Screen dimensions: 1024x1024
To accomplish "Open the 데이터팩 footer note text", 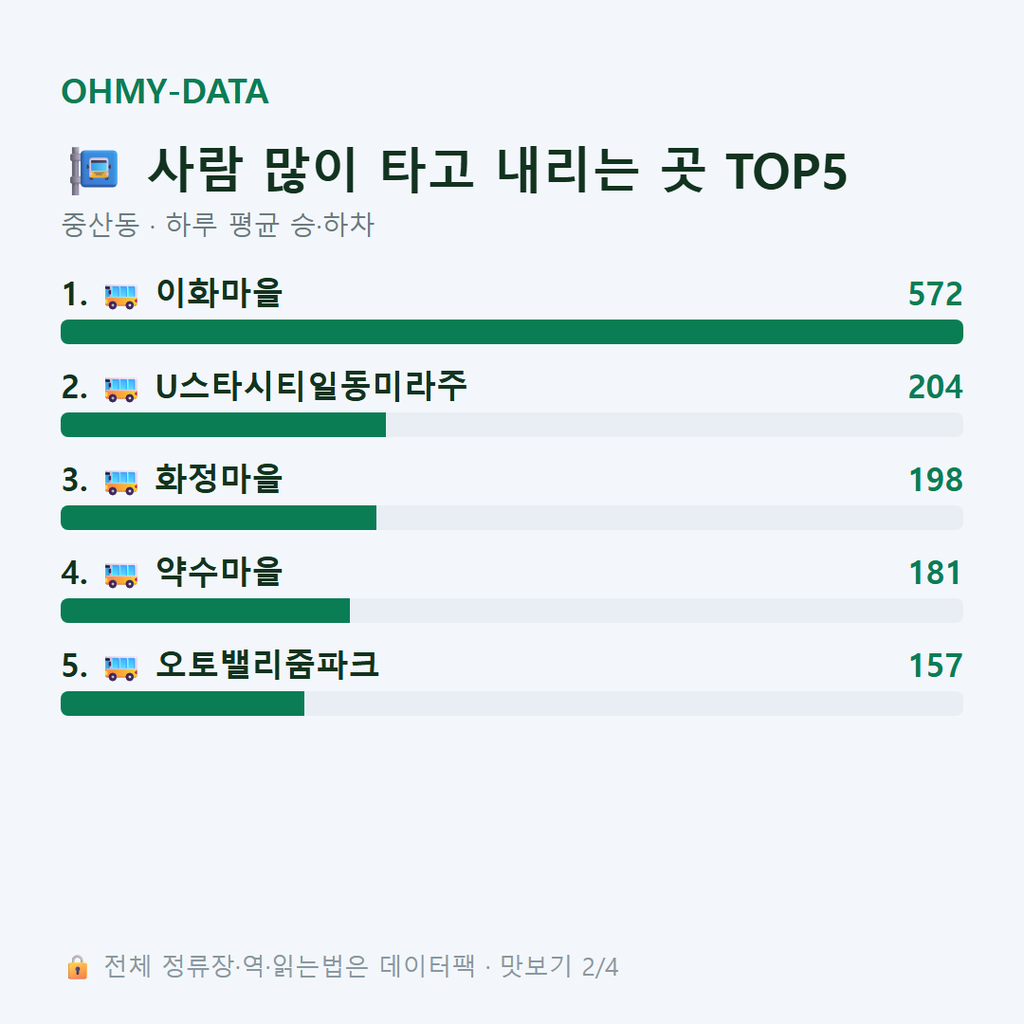I will (x=361, y=967).
